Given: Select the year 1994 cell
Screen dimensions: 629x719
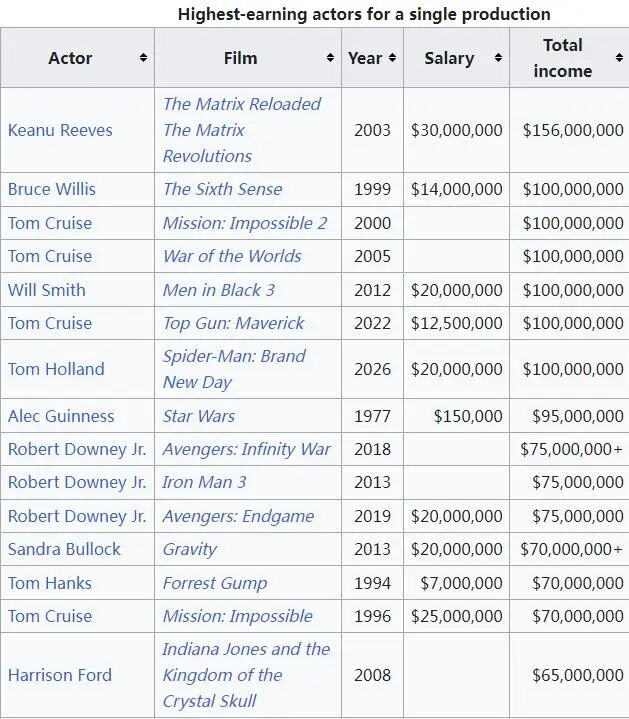Looking at the screenshot, I should coord(372,583).
